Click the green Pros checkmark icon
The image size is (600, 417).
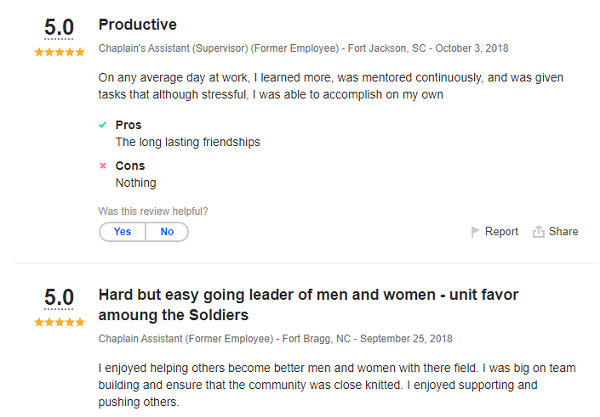(103, 125)
